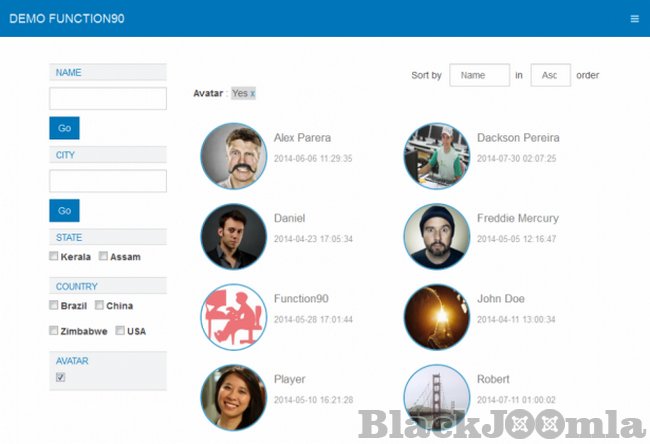Open the Sort by Name dropdown
The height and width of the screenshot is (444, 650).
point(479,75)
